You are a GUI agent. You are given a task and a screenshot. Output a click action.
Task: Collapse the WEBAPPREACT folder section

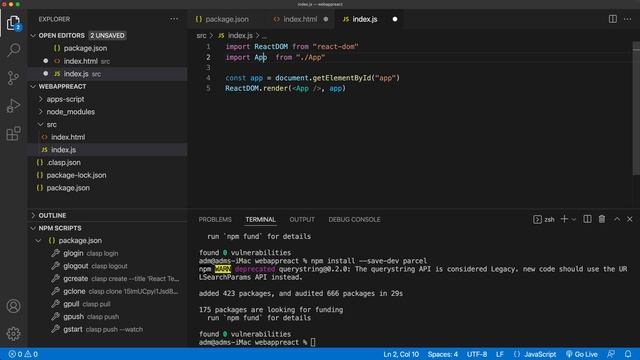(x=33, y=87)
